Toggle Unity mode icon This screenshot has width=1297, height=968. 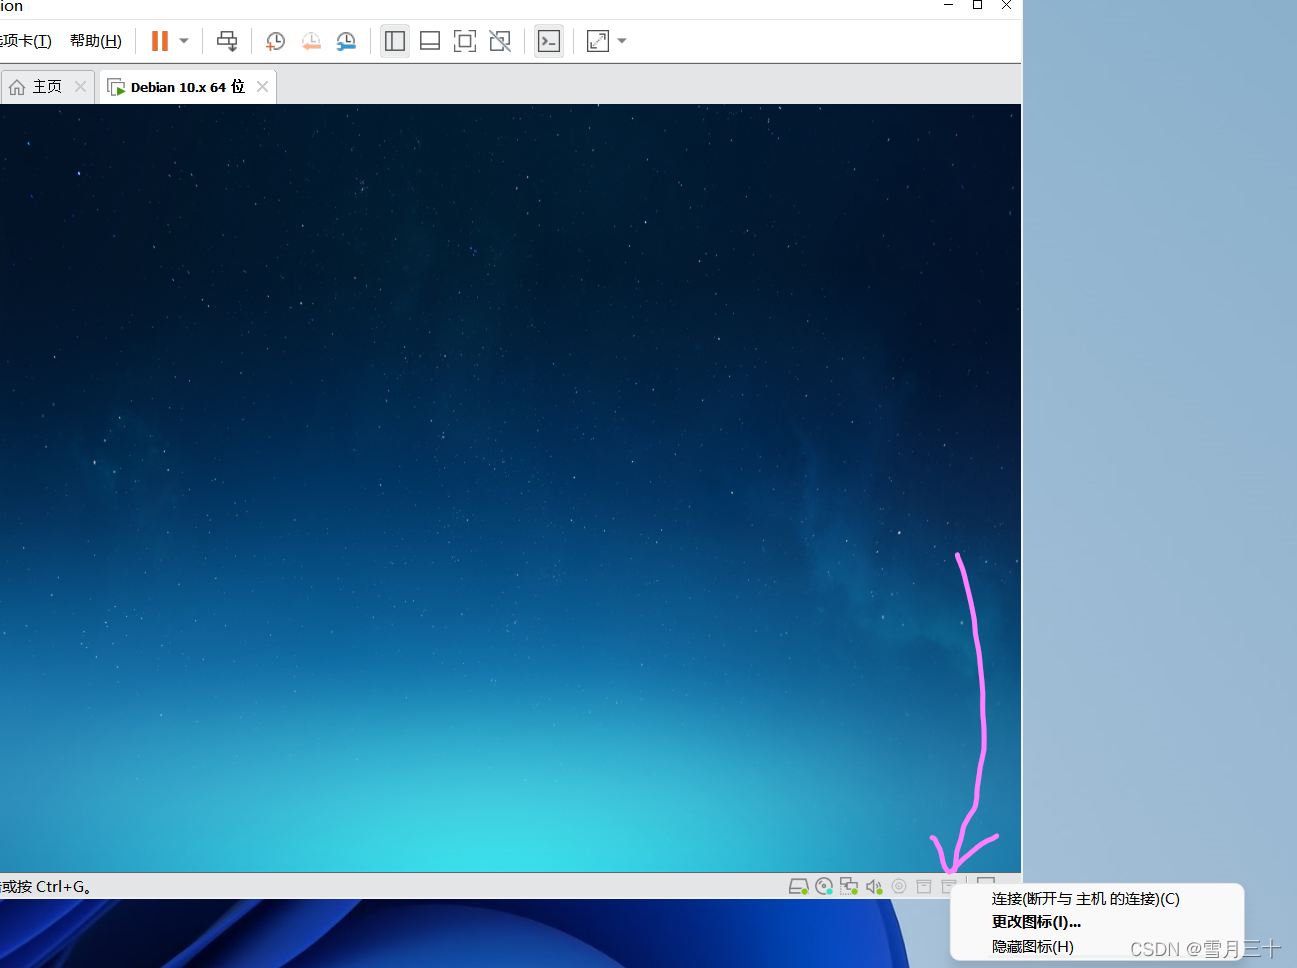click(500, 41)
